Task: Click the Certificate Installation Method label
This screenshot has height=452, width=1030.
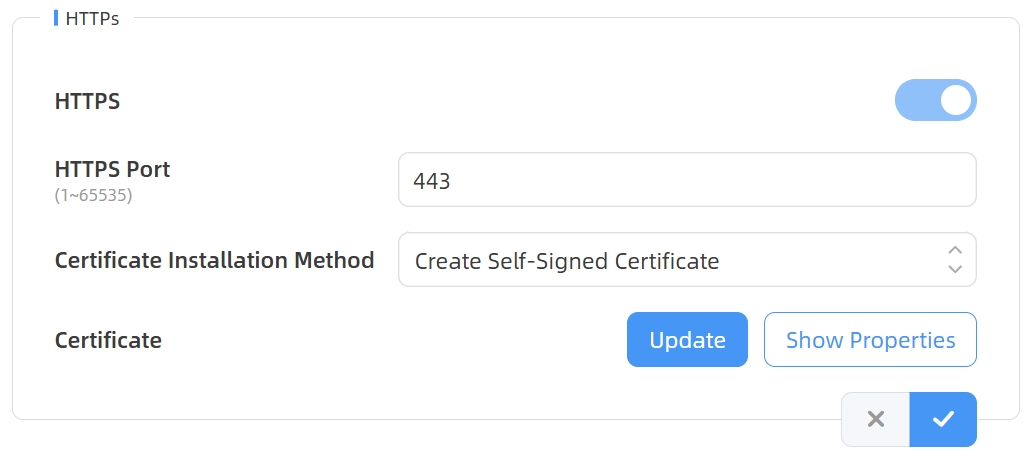Action: coord(214,260)
